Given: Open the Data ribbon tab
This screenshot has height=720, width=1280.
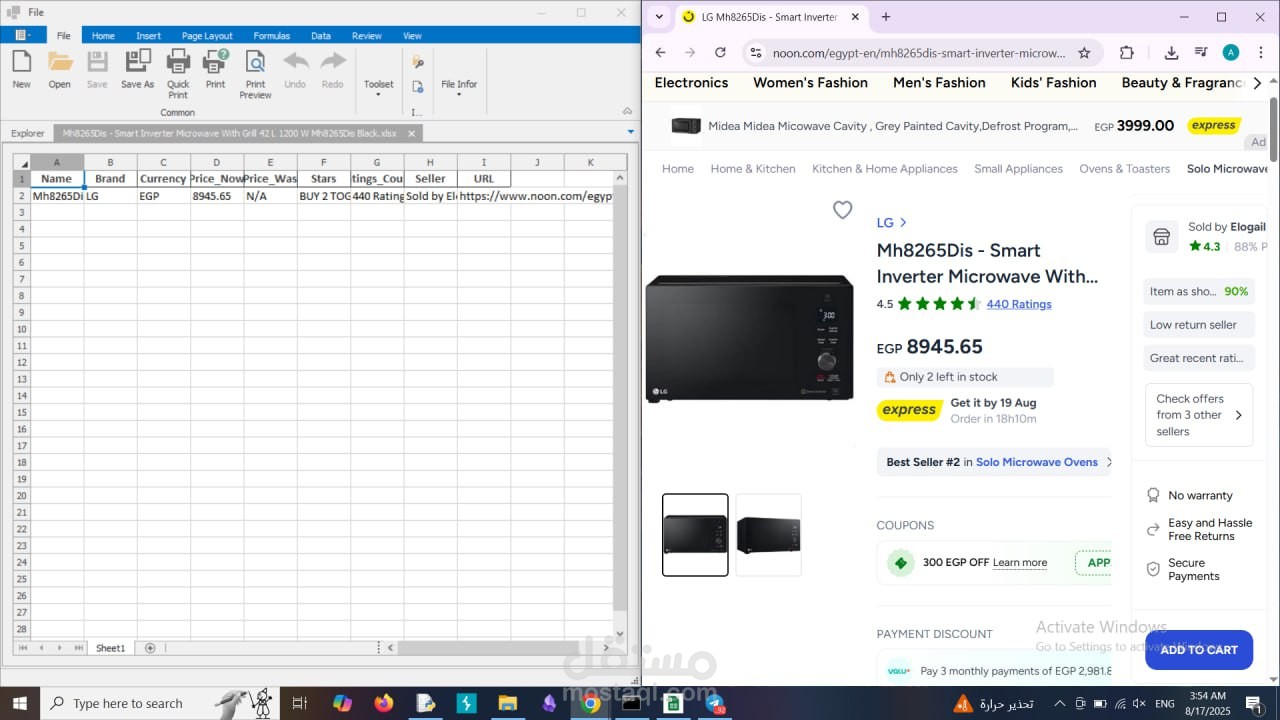Looking at the screenshot, I should 321,35.
